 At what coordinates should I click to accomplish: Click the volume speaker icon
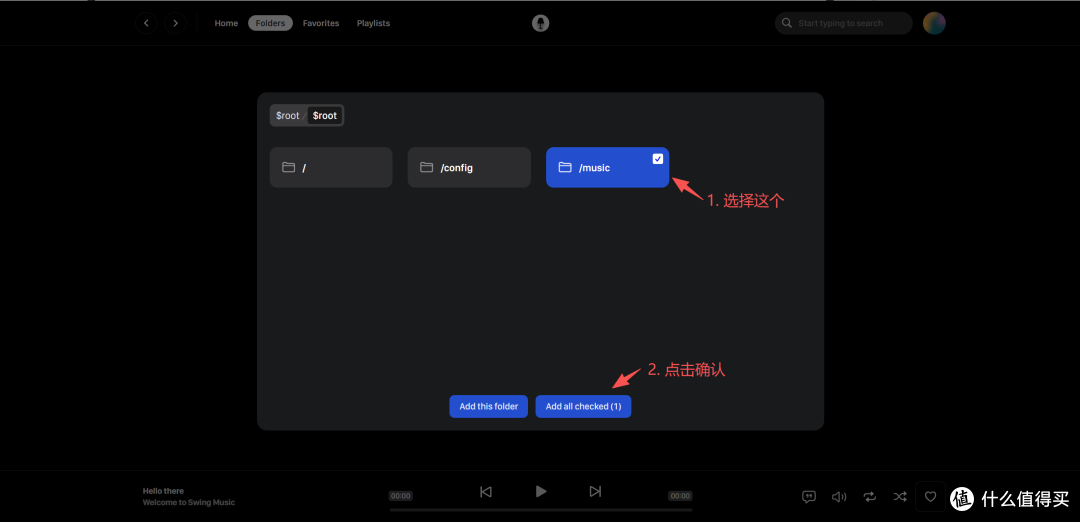839,497
